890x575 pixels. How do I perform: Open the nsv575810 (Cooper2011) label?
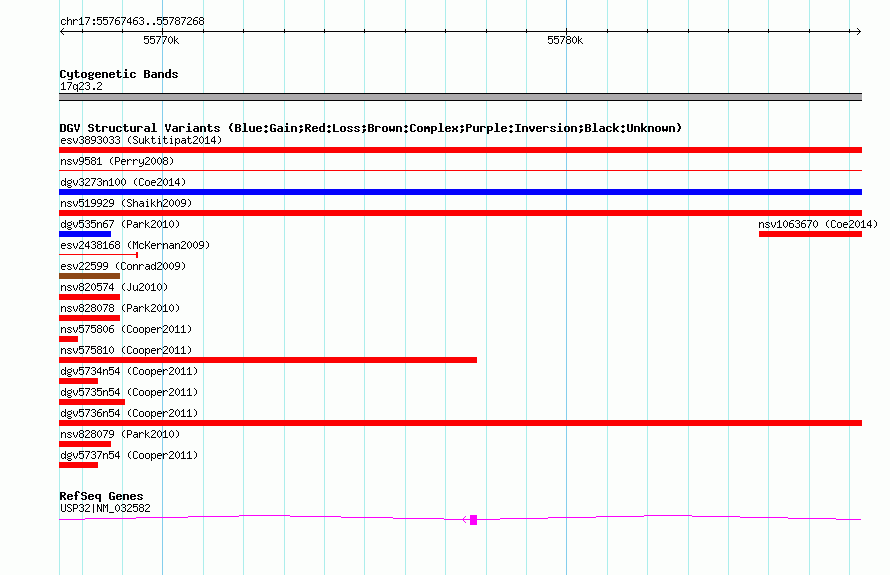point(126,350)
